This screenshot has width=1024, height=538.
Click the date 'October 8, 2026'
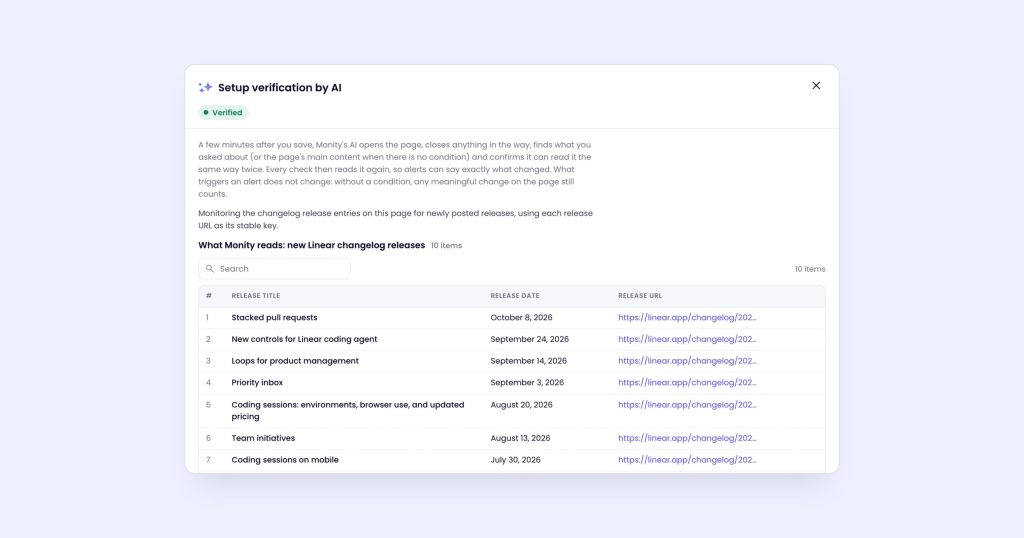pyautogui.click(x=521, y=317)
